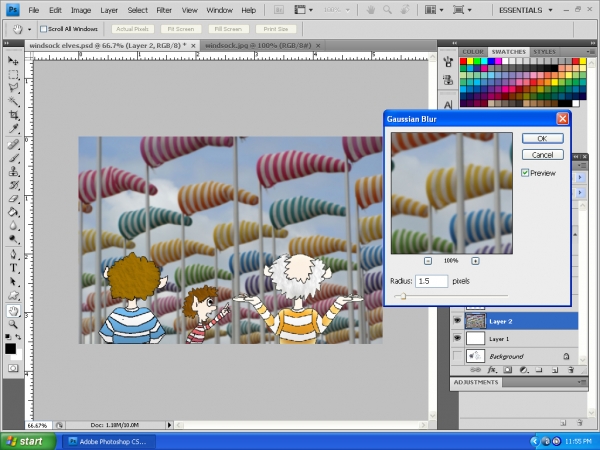Switch to the COLOR panel tab
The width and height of the screenshot is (600, 450).
473,52
